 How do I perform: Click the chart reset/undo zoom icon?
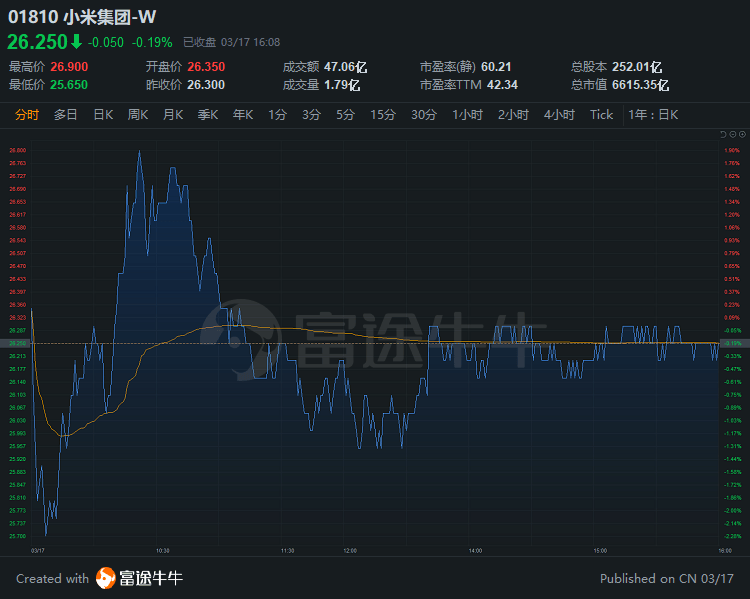point(723,134)
